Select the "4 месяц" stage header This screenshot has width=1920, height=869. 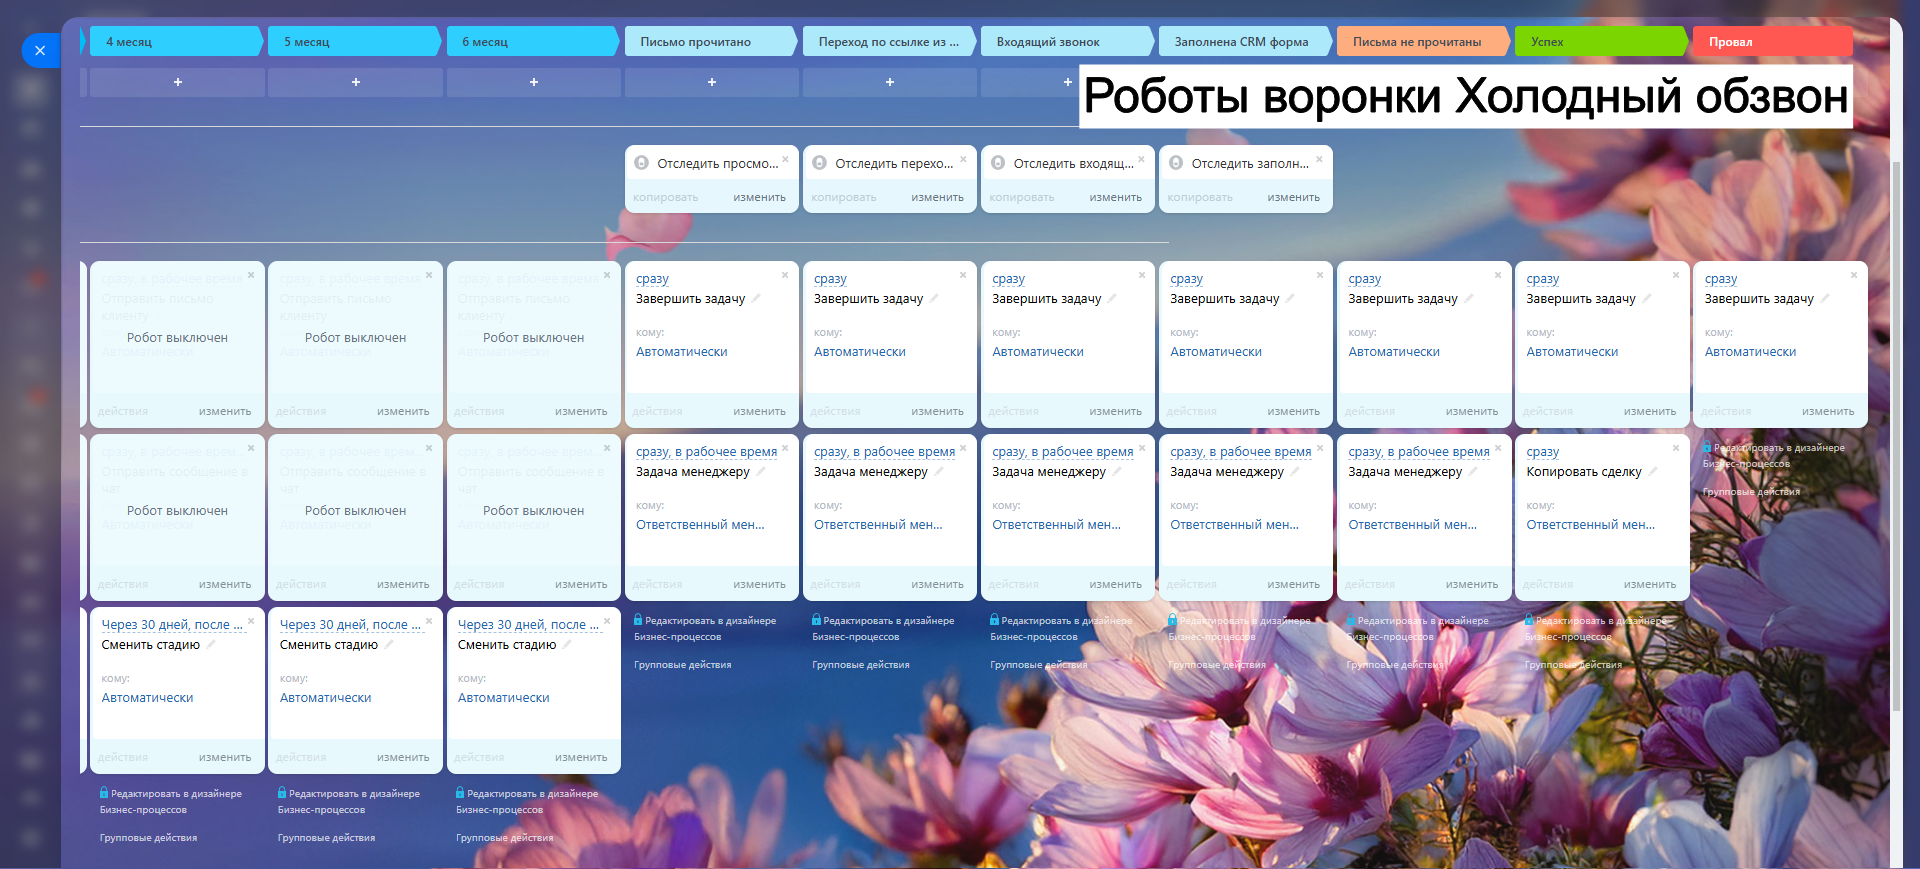click(x=178, y=42)
